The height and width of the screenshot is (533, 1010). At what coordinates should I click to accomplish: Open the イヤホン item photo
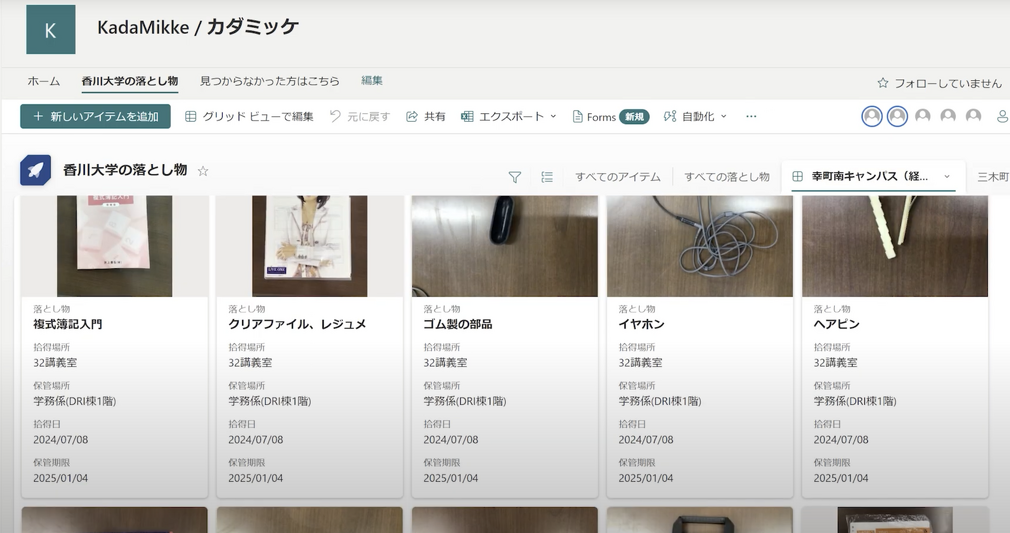click(x=699, y=245)
